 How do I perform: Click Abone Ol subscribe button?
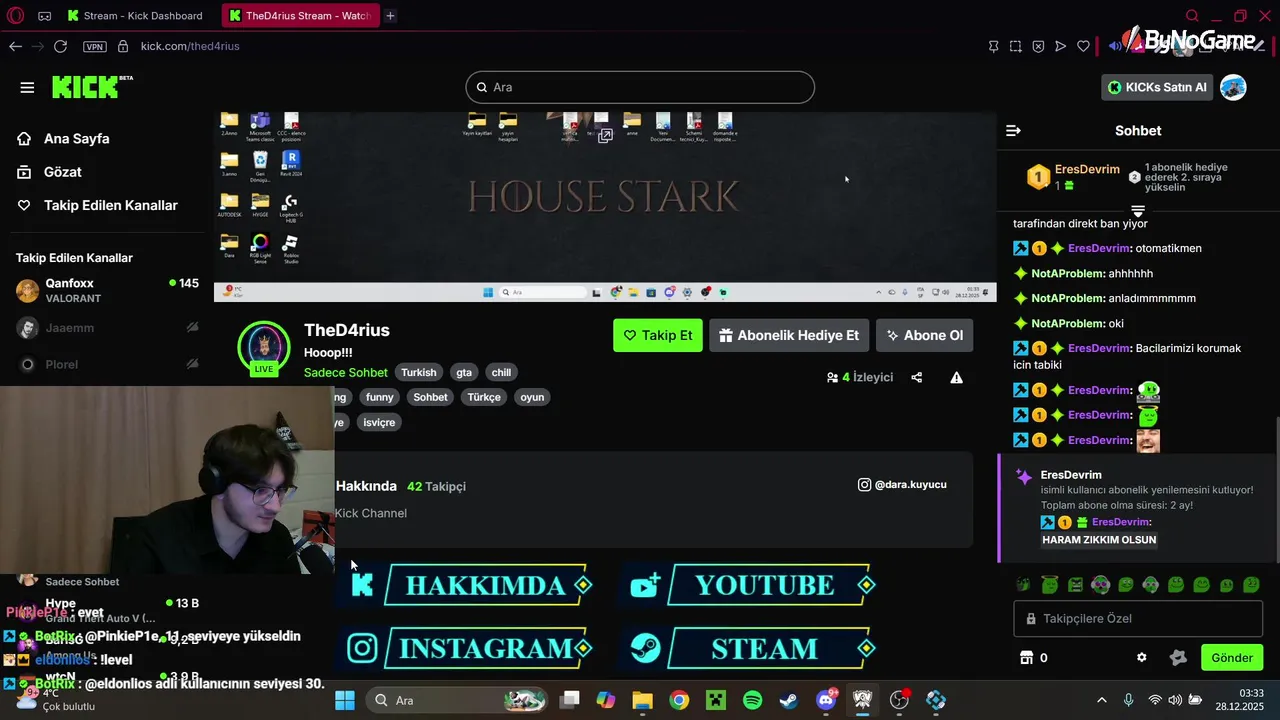925,335
